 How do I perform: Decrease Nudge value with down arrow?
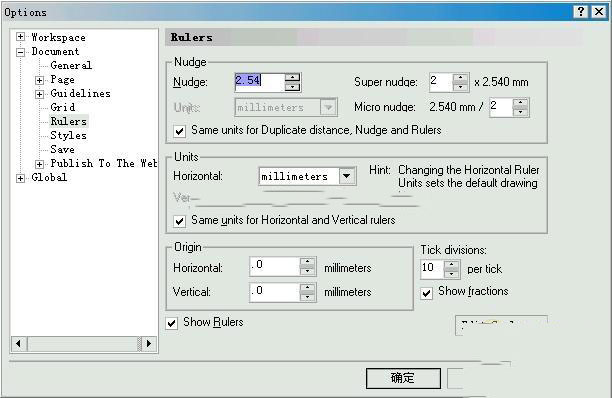[292, 87]
